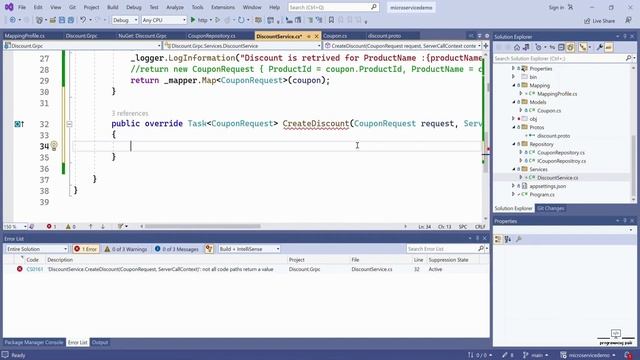Click the bookmark toolbar icon

[x=331, y=20]
